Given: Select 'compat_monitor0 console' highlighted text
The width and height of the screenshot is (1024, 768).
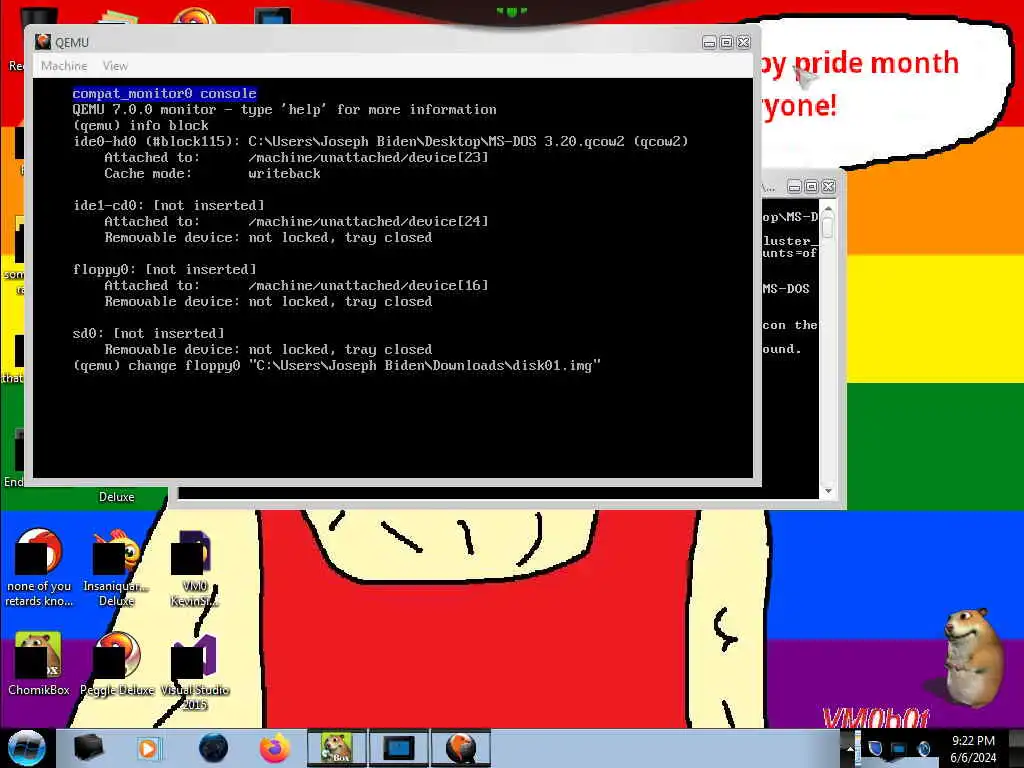Looking at the screenshot, I should pyautogui.click(x=165, y=93).
